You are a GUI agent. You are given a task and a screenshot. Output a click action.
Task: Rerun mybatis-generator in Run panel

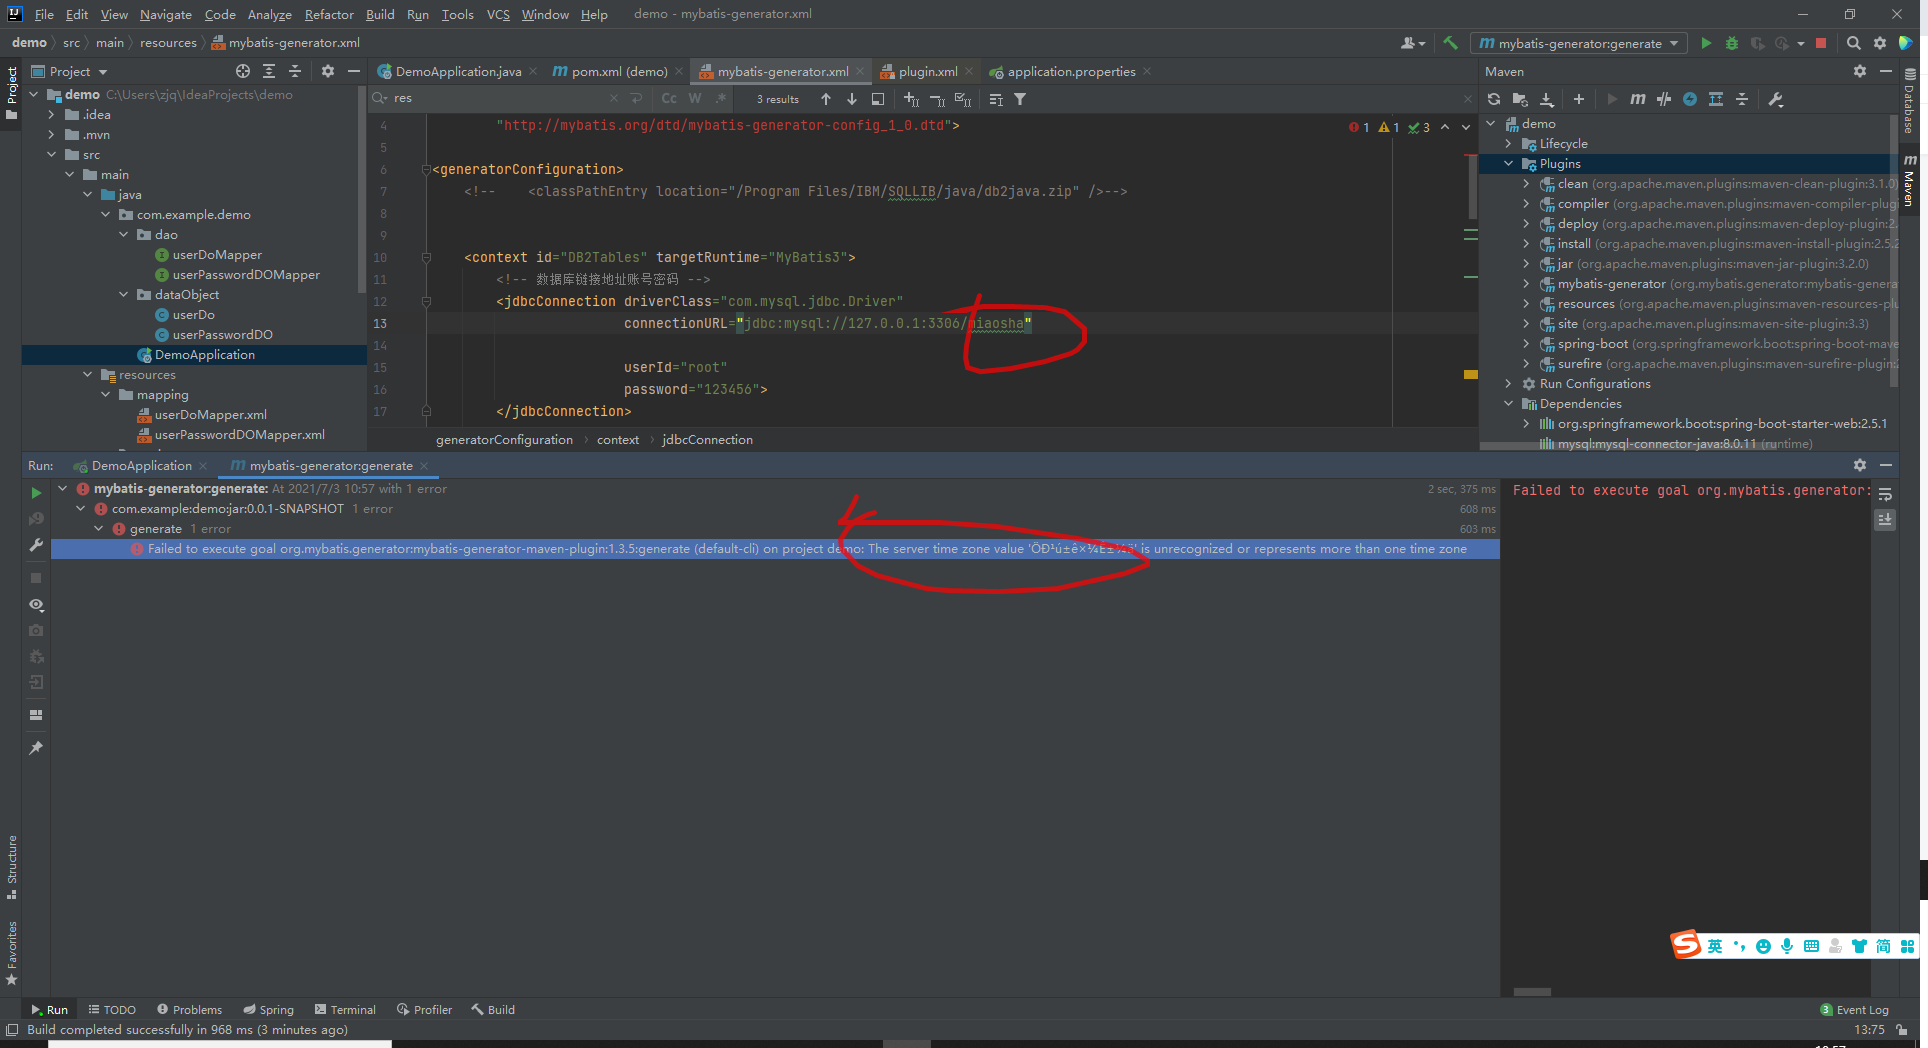[36, 493]
